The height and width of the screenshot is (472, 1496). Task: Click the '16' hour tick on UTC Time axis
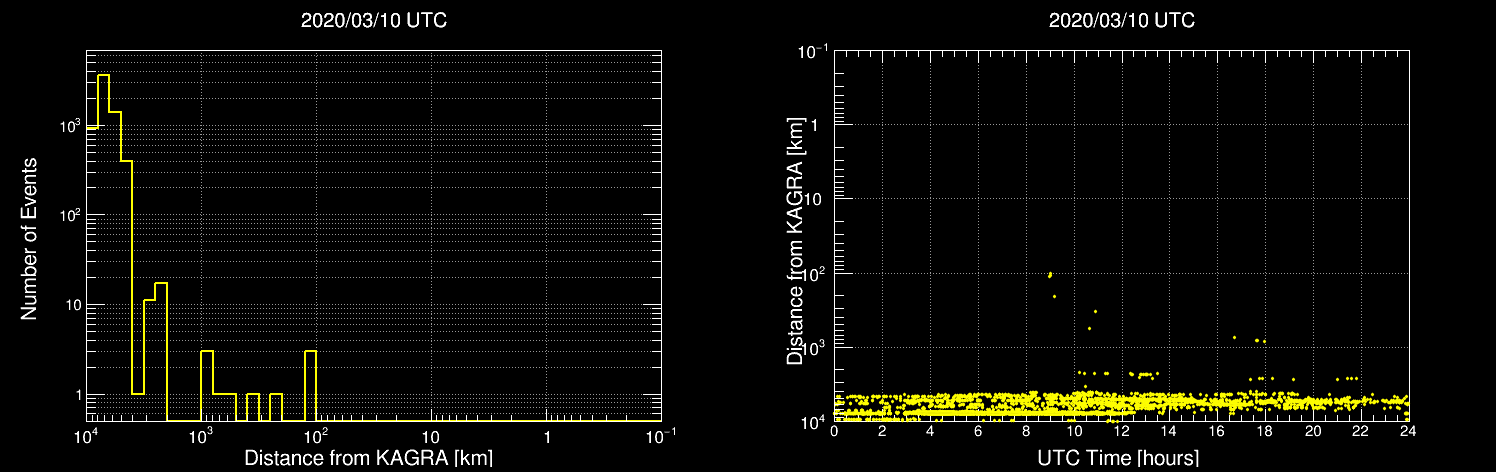1217,432
